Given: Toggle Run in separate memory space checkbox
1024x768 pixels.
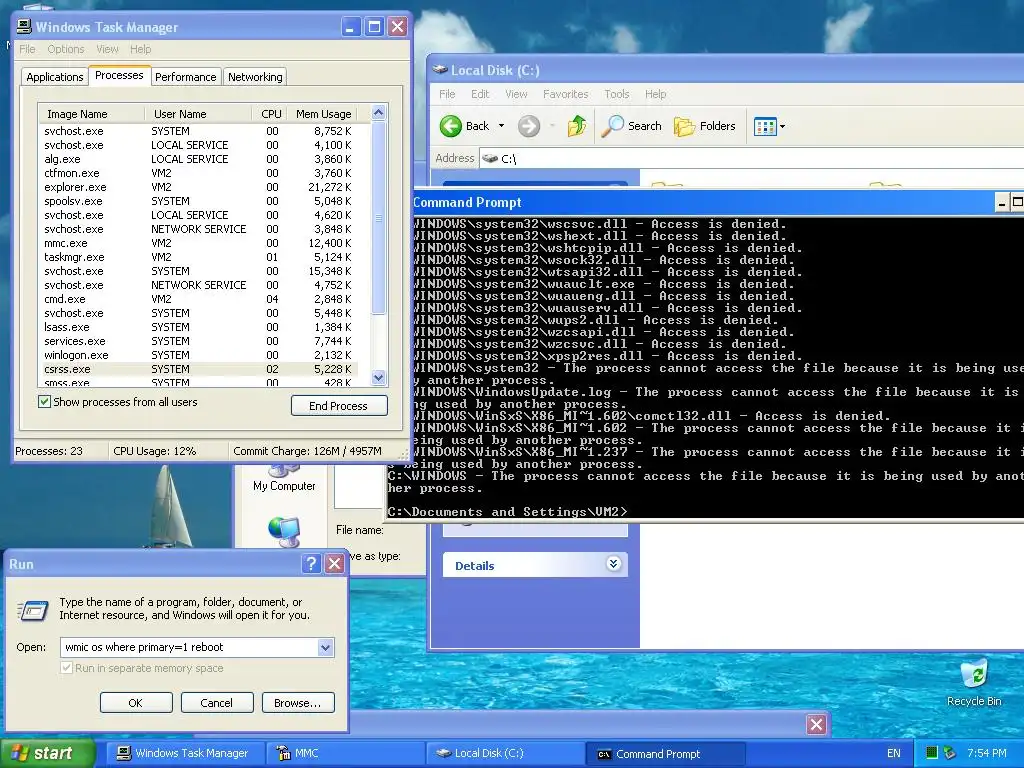Looking at the screenshot, I should click(x=66, y=667).
